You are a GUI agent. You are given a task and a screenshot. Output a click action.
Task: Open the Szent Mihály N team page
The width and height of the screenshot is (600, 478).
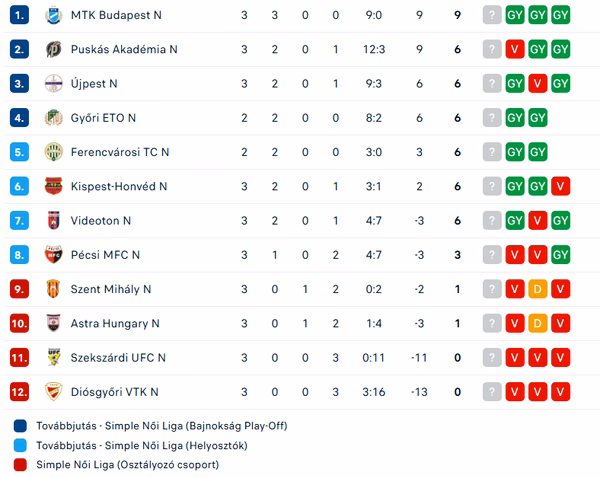point(111,289)
